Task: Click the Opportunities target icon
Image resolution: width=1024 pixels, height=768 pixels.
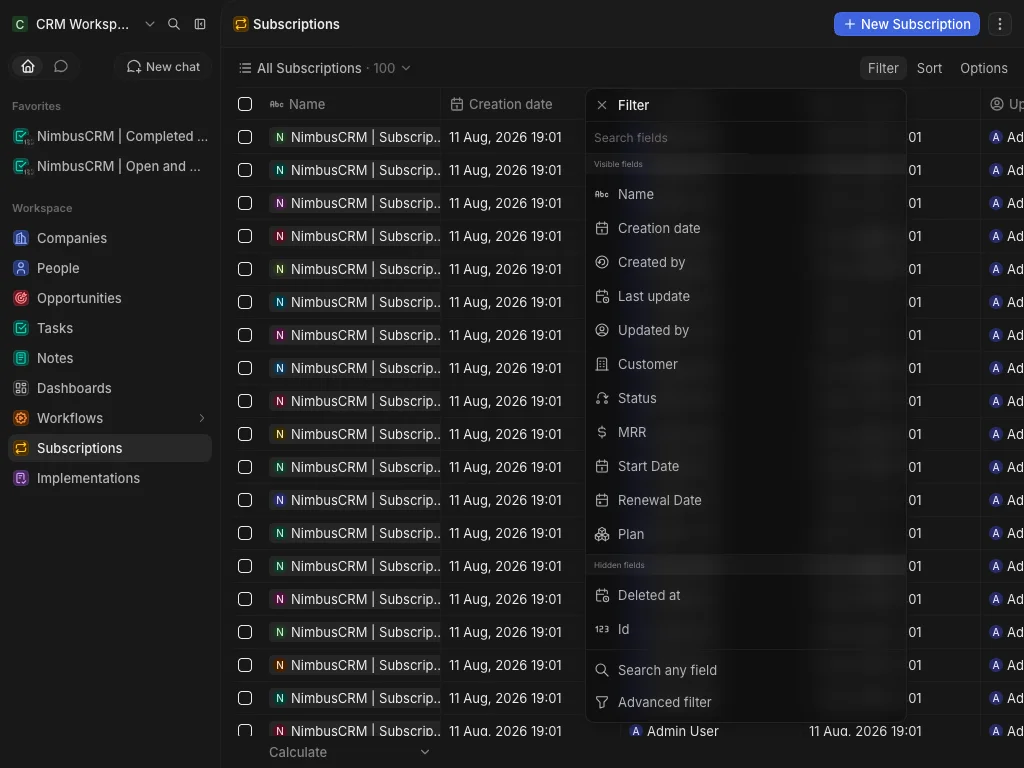Action: click(21, 298)
